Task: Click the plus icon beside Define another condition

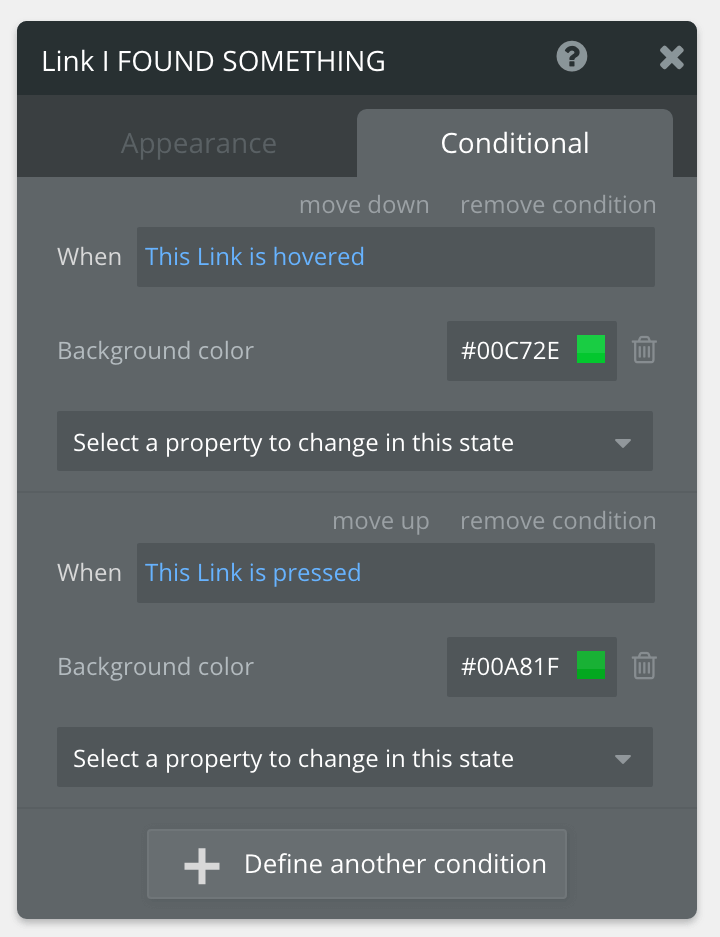Action: pos(200,864)
